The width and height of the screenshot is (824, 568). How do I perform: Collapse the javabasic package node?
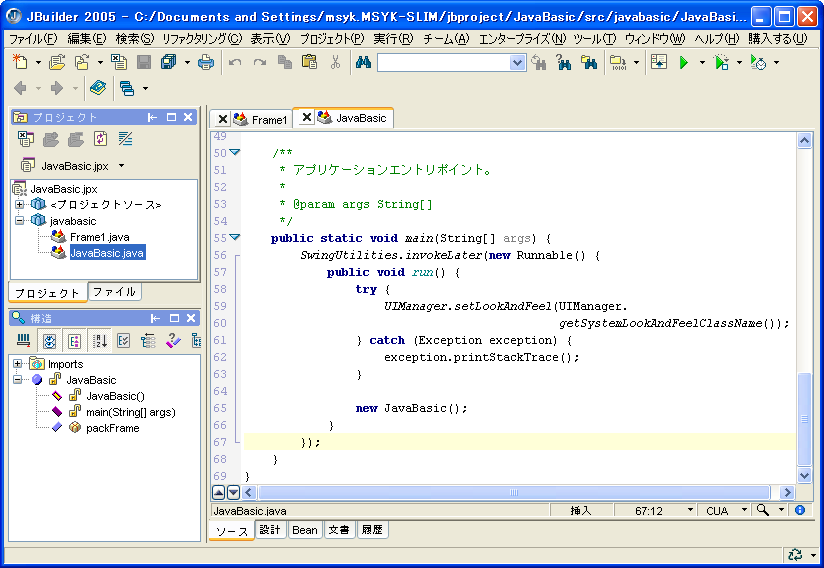(18, 221)
